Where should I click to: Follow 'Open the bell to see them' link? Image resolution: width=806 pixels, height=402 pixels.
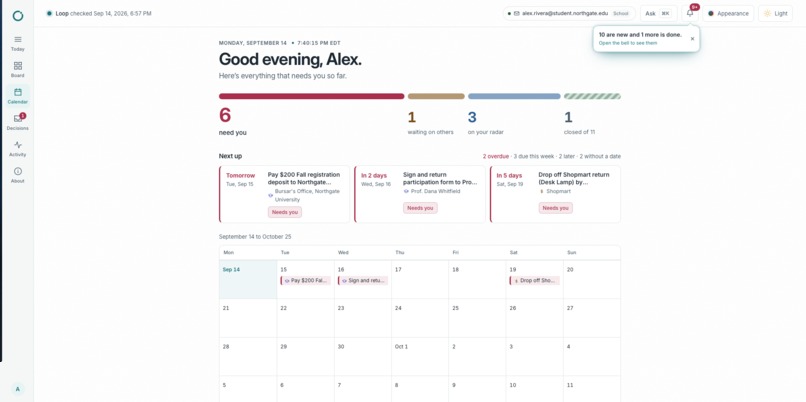628,43
